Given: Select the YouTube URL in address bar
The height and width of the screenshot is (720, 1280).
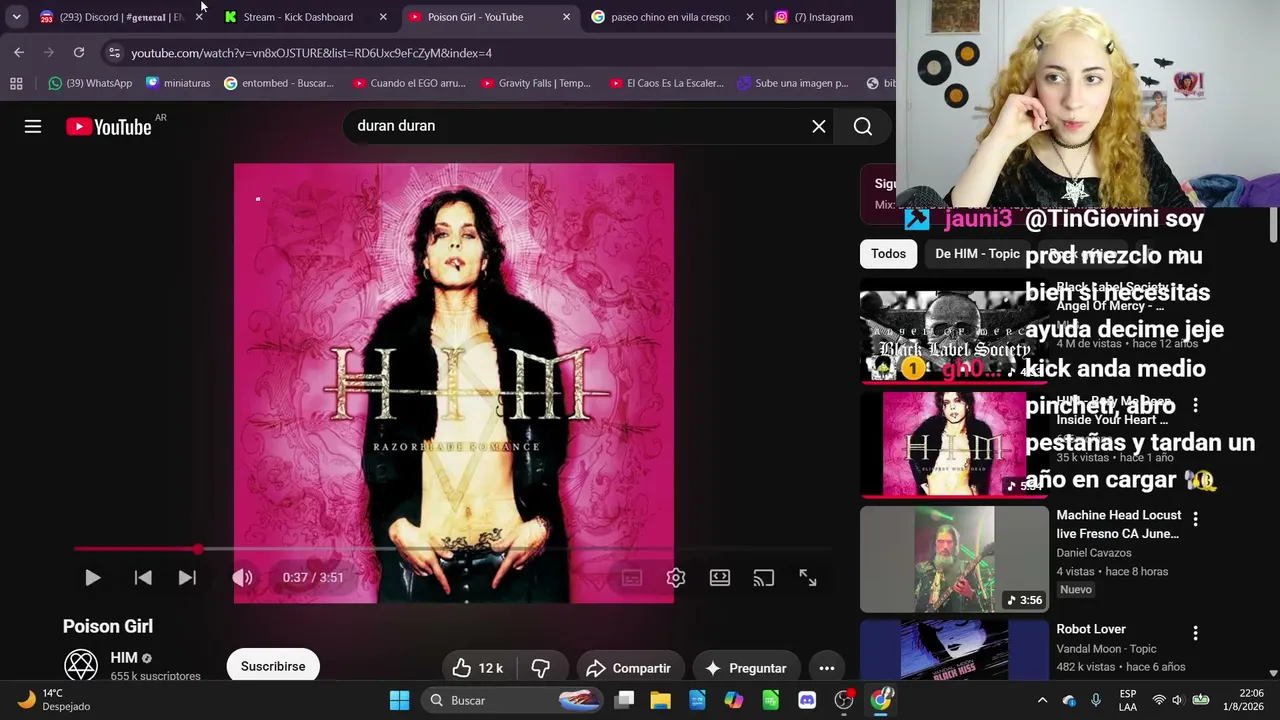Looking at the screenshot, I should coord(311,53).
